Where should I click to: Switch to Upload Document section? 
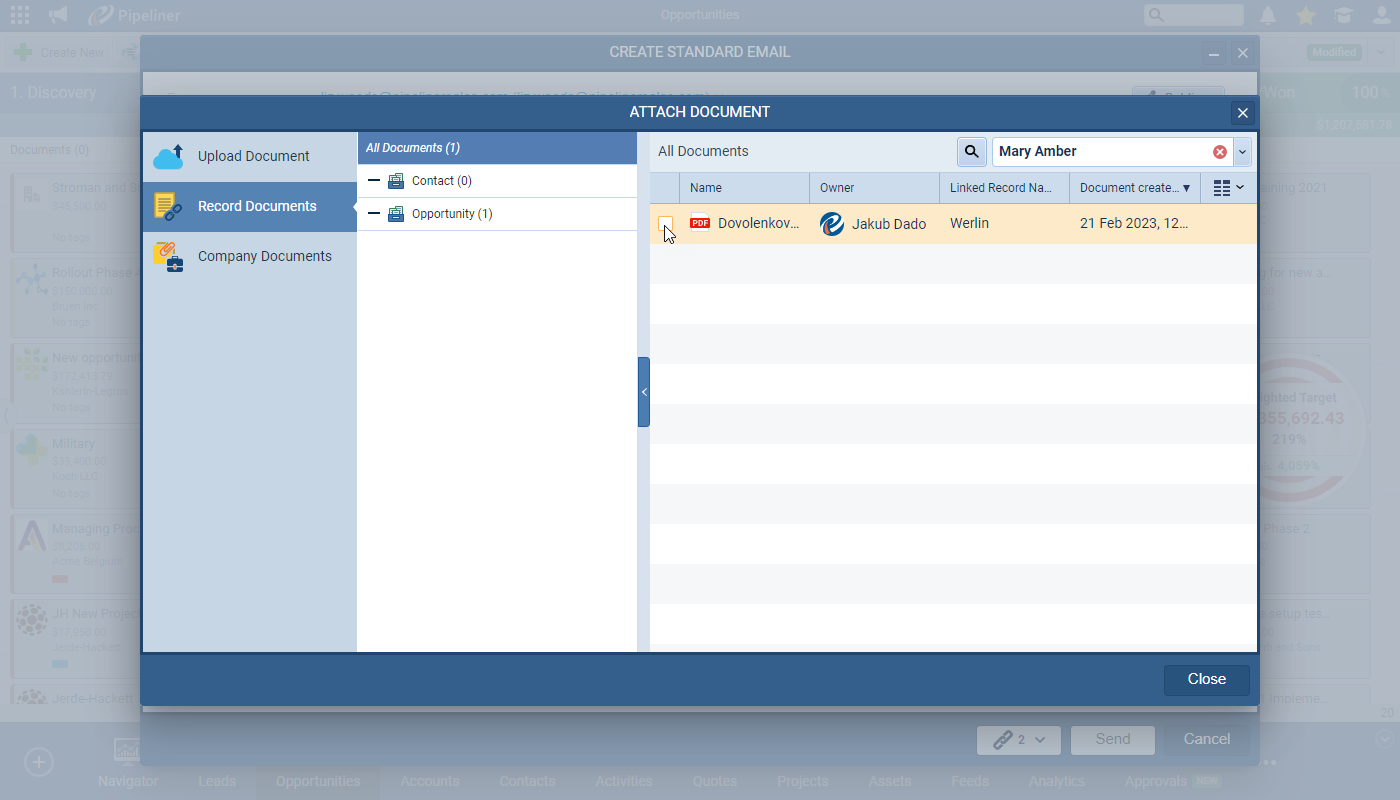pyautogui.click(x=253, y=156)
